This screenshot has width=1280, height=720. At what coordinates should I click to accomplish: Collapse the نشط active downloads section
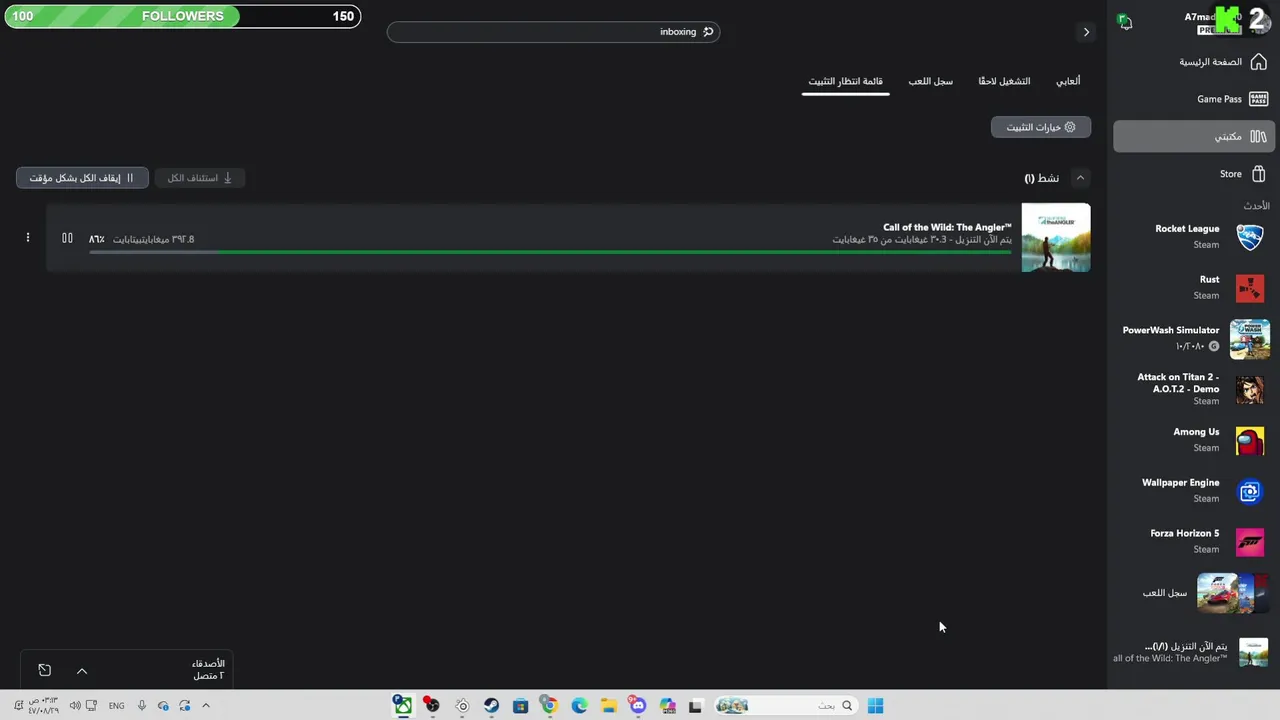tap(1080, 178)
